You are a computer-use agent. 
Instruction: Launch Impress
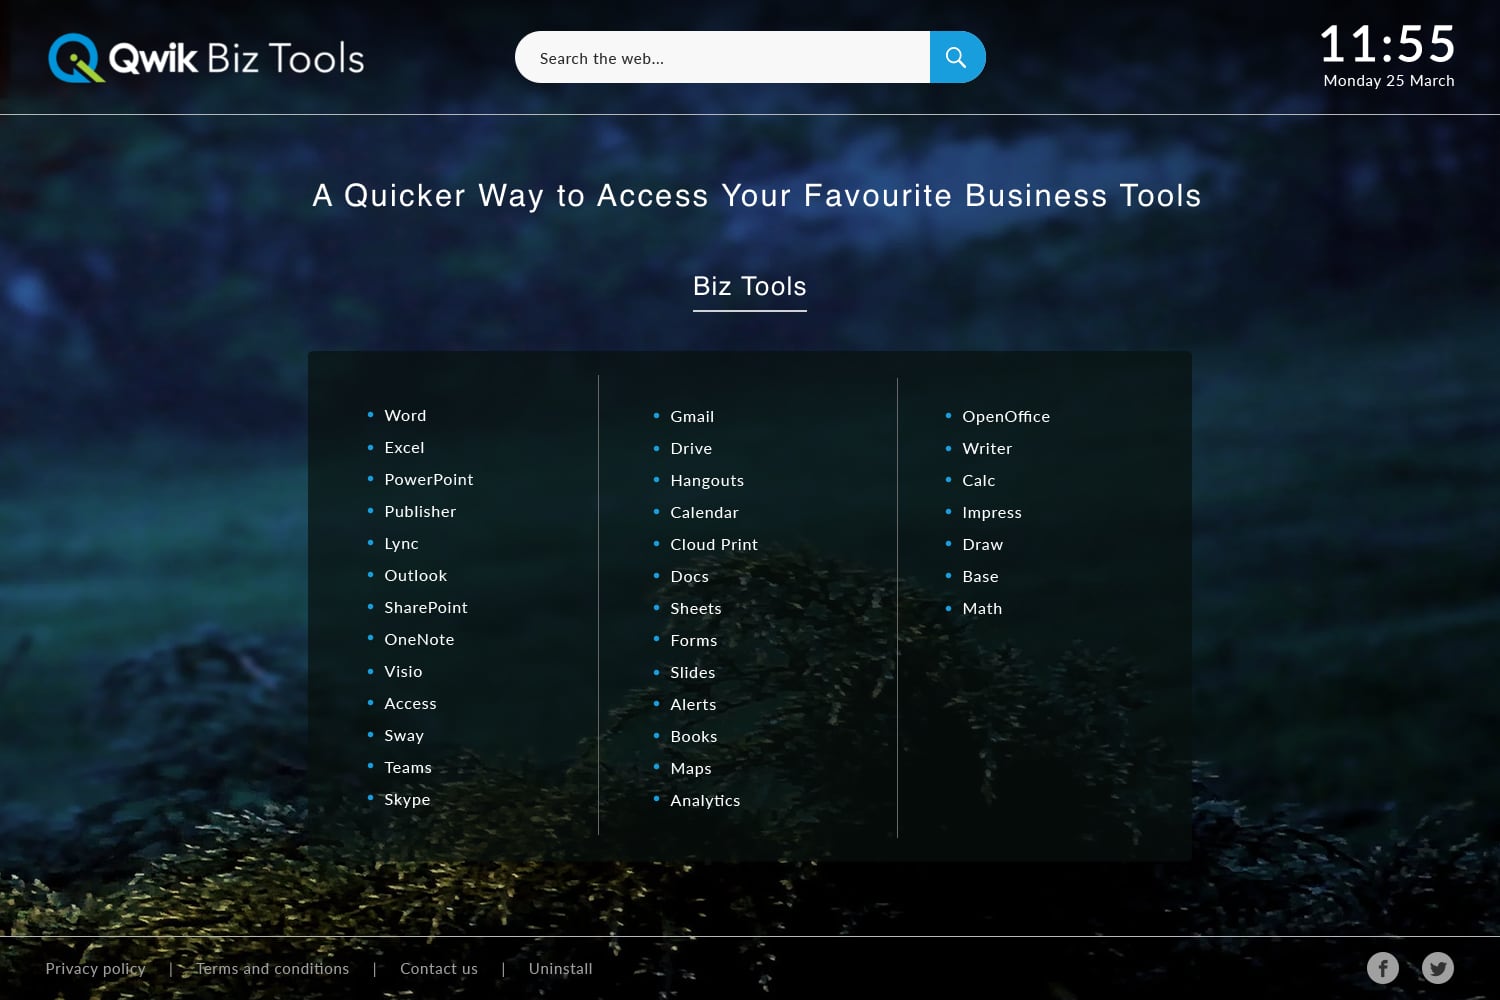point(992,512)
